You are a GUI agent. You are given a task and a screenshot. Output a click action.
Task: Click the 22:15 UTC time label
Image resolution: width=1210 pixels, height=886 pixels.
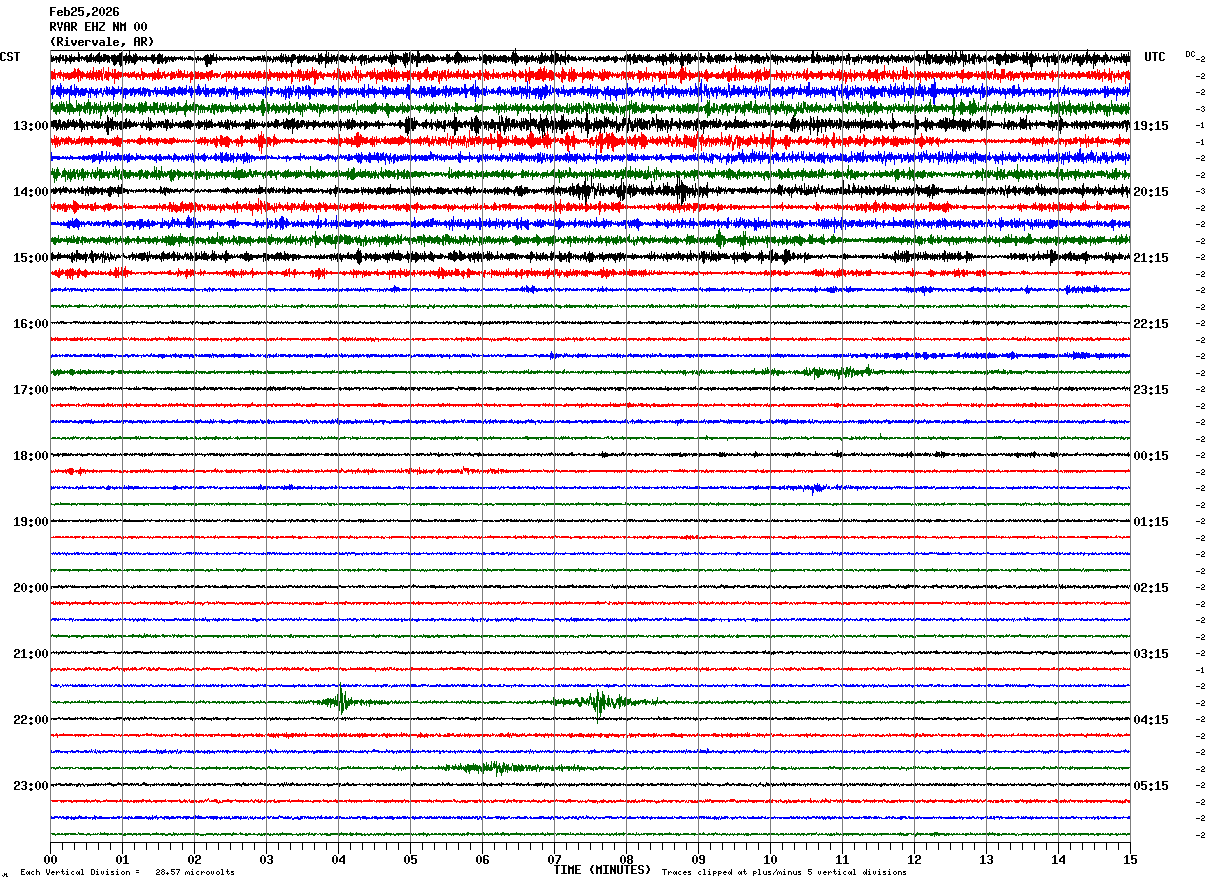pos(1151,324)
